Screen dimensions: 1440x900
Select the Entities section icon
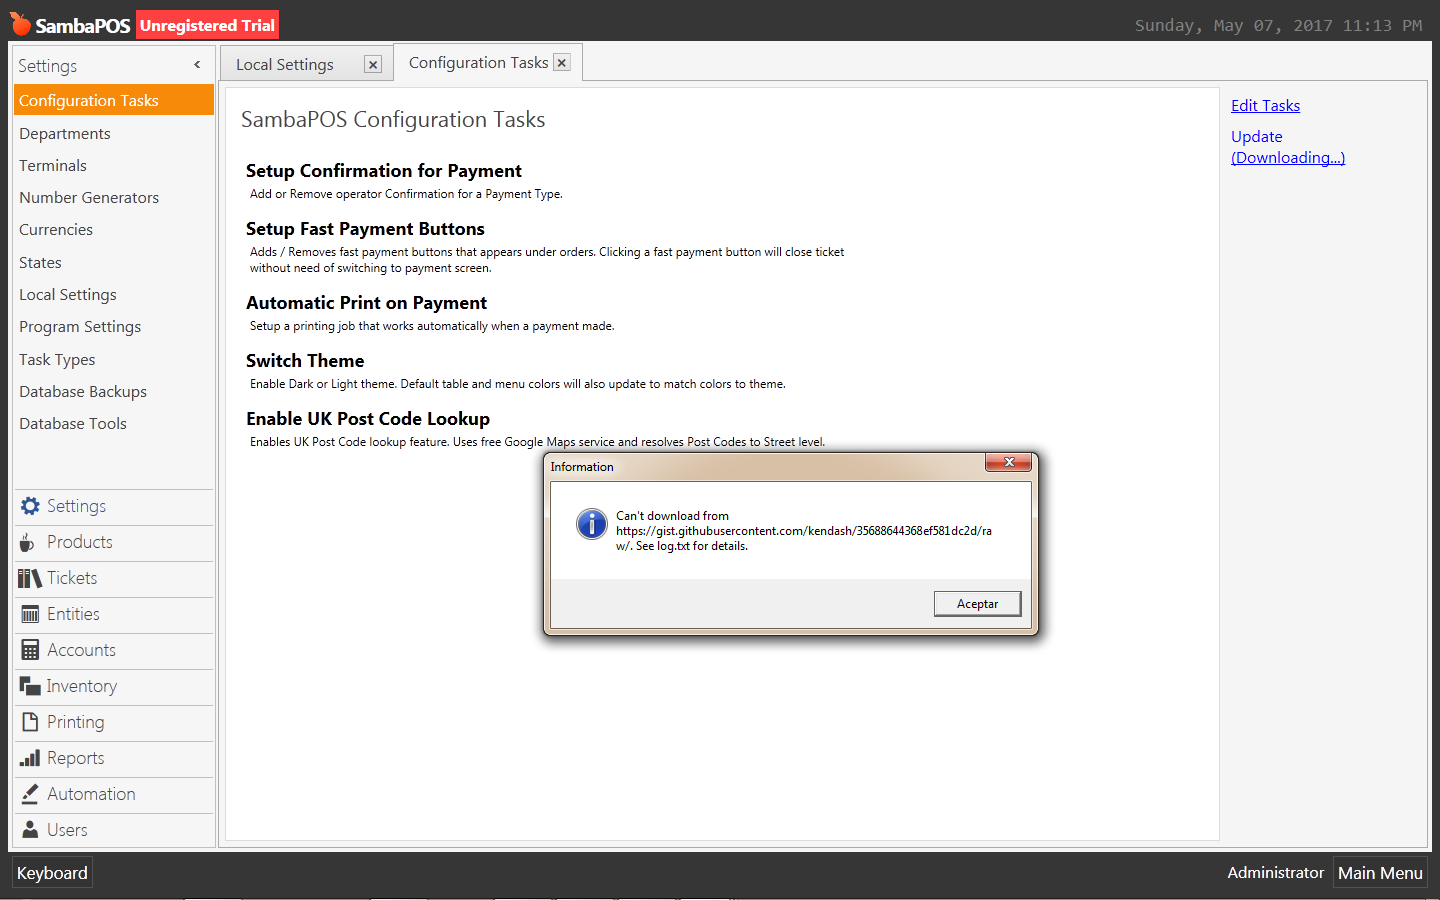(30, 614)
